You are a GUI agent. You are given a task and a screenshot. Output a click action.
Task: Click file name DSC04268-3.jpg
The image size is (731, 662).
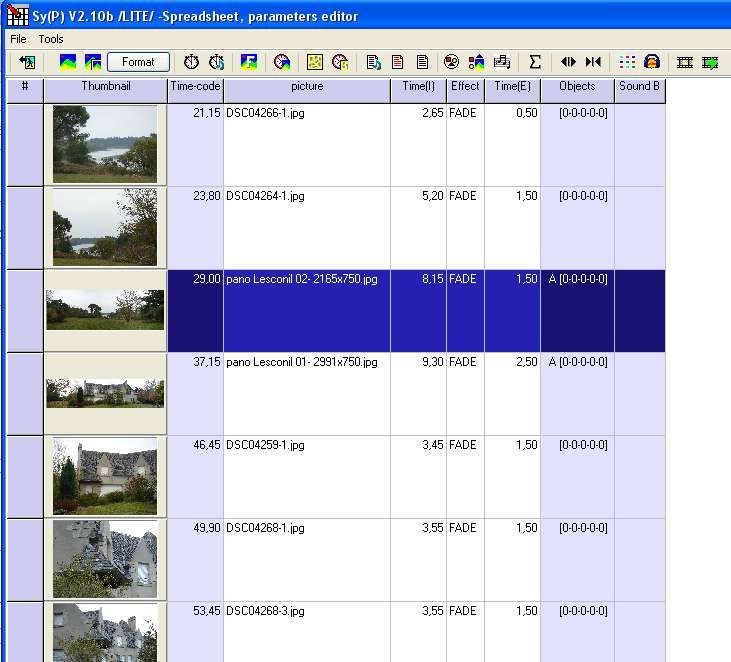[x=265, y=611]
